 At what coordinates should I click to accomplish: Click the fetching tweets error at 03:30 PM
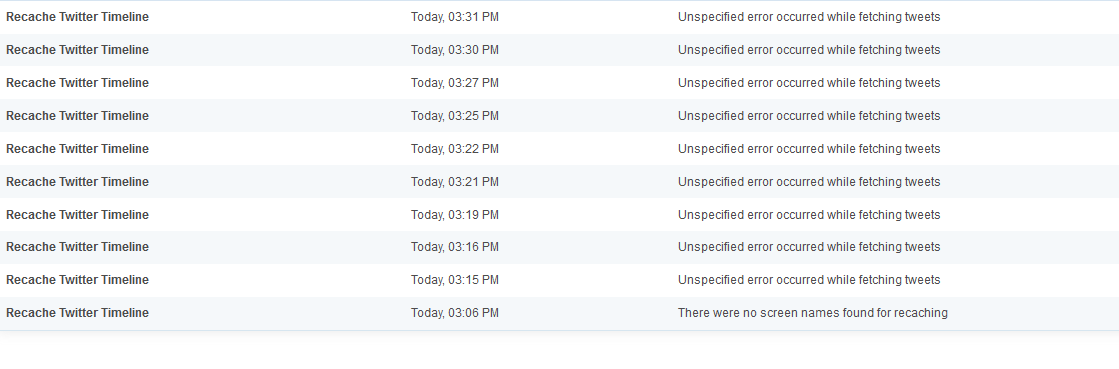809,50
